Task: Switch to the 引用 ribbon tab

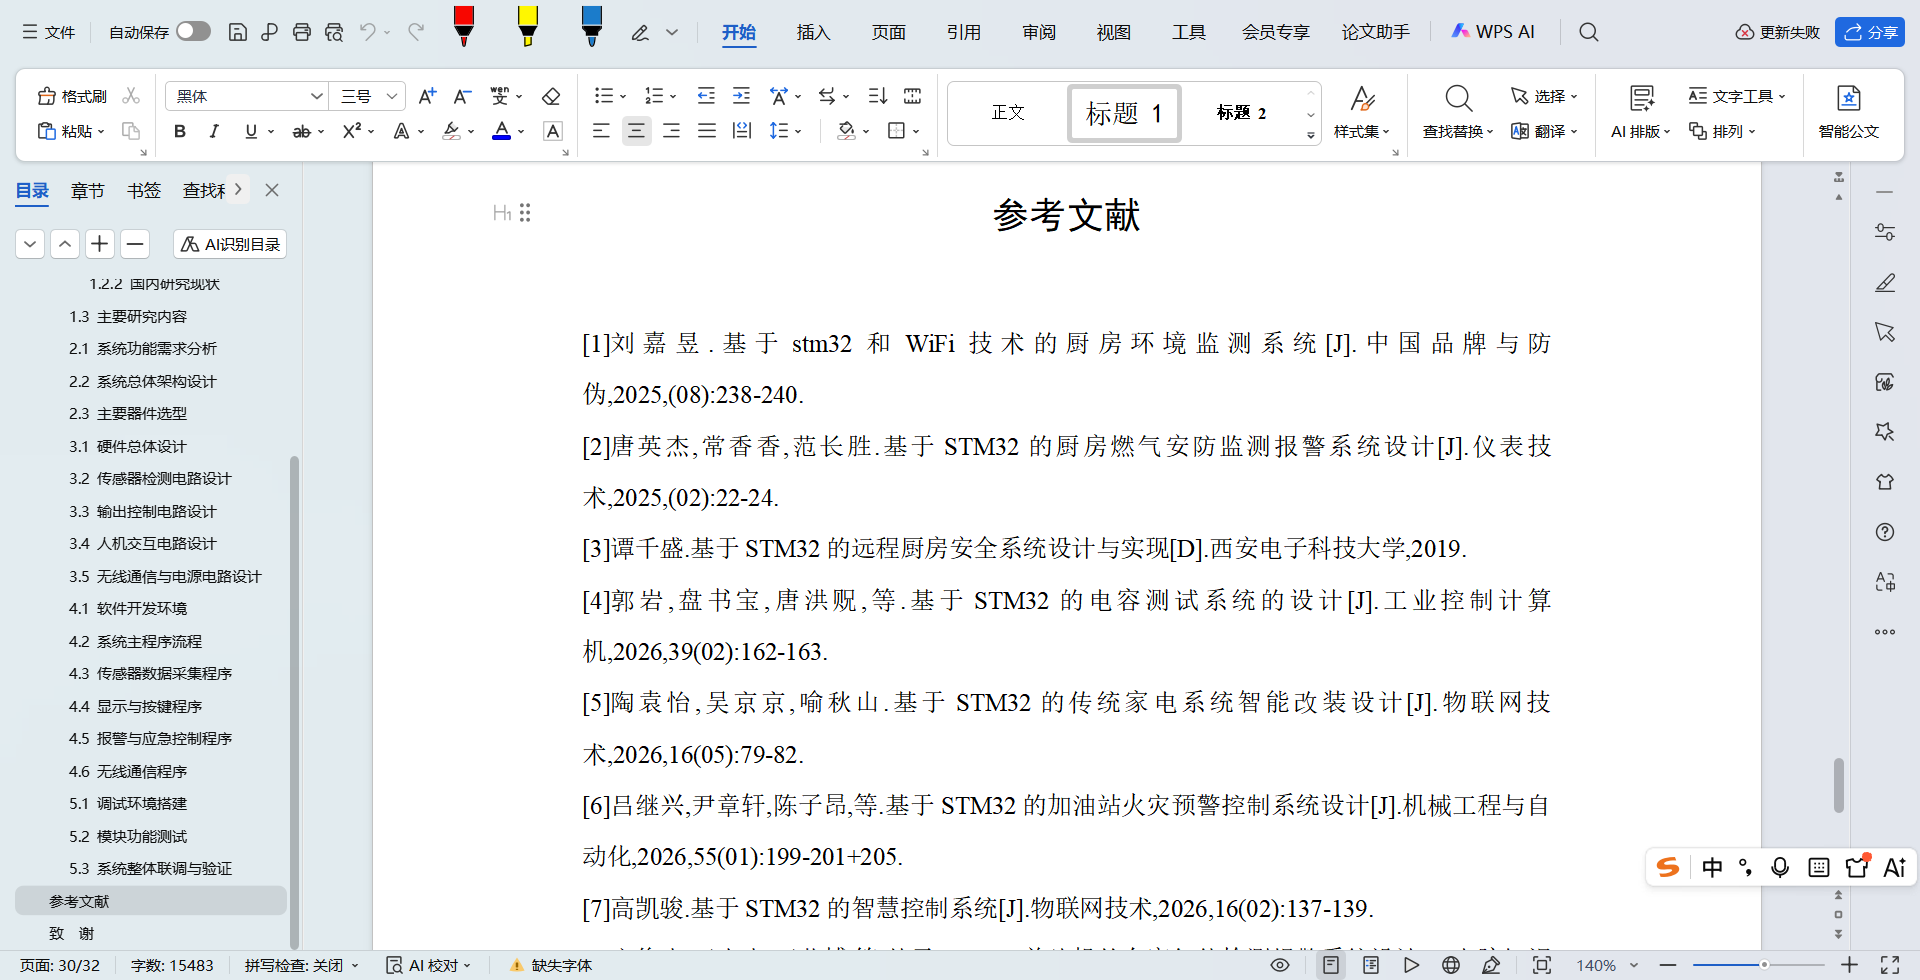Action: point(963,32)
